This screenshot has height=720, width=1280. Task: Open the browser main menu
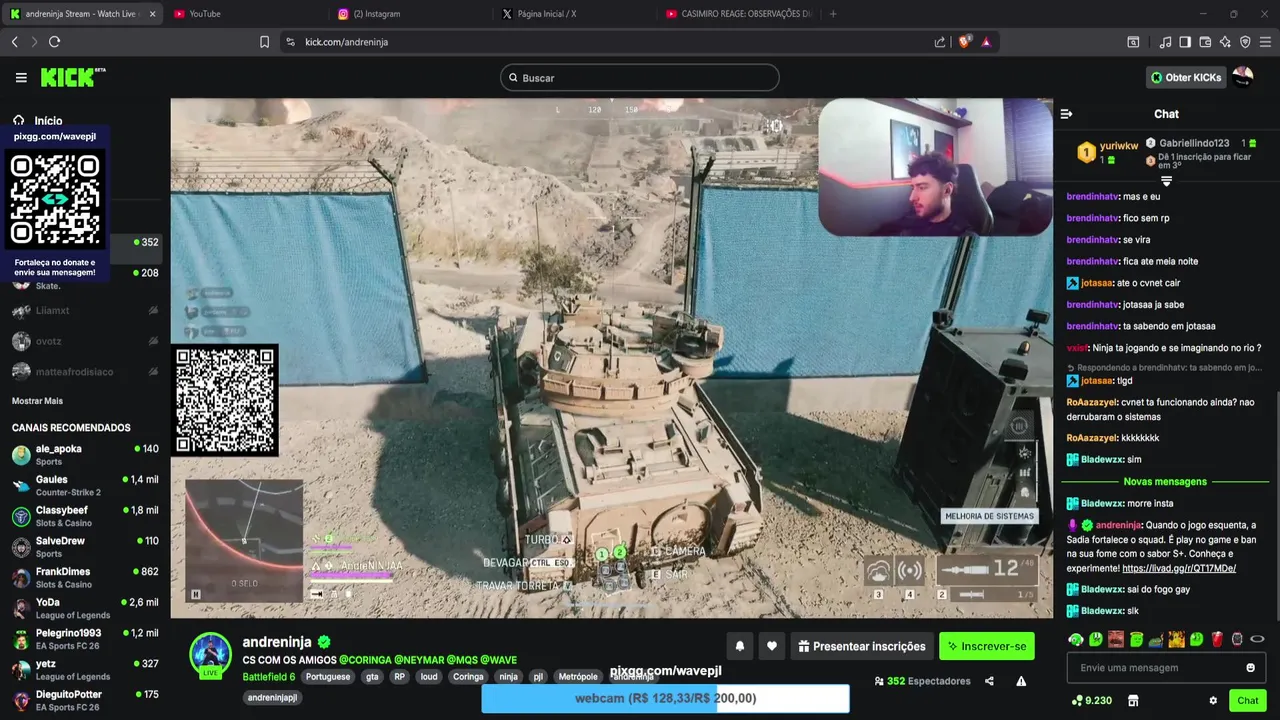[x=1266, y=42]
